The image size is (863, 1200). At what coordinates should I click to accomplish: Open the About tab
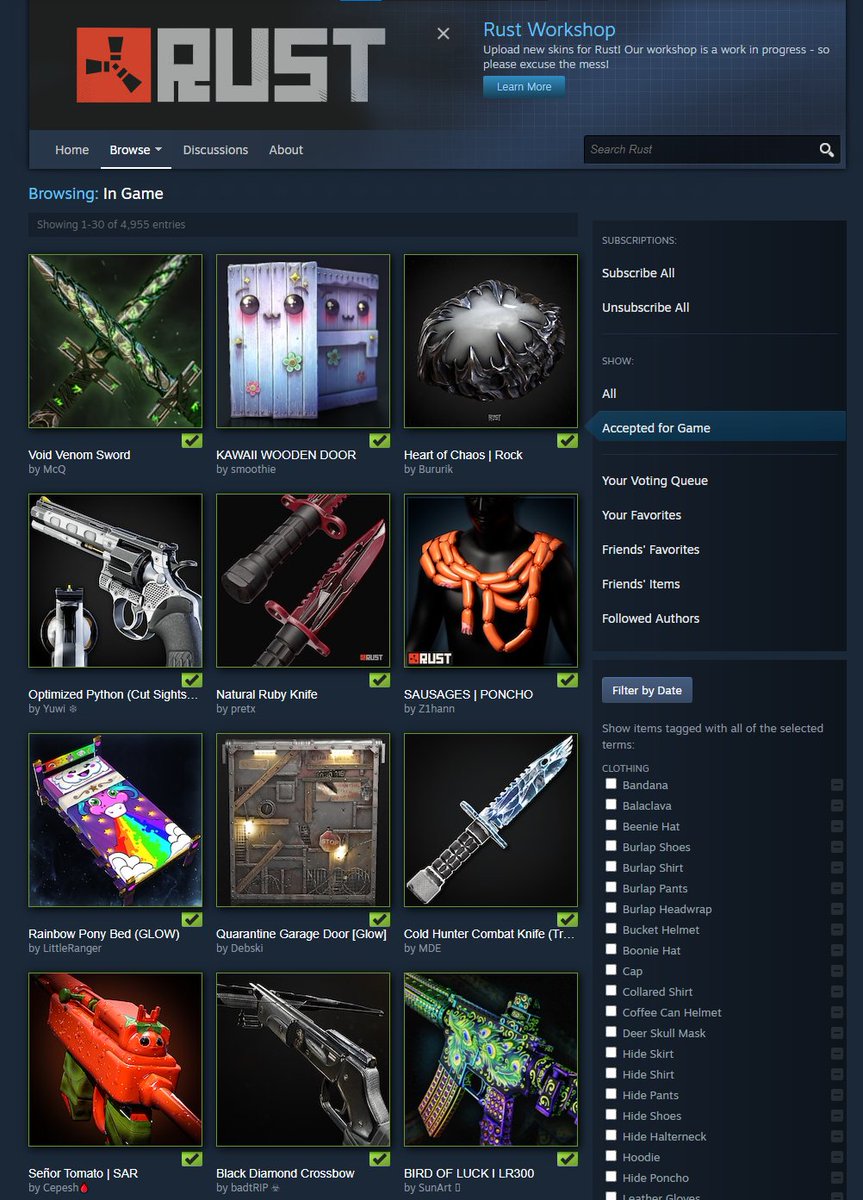tap(286, 150)
